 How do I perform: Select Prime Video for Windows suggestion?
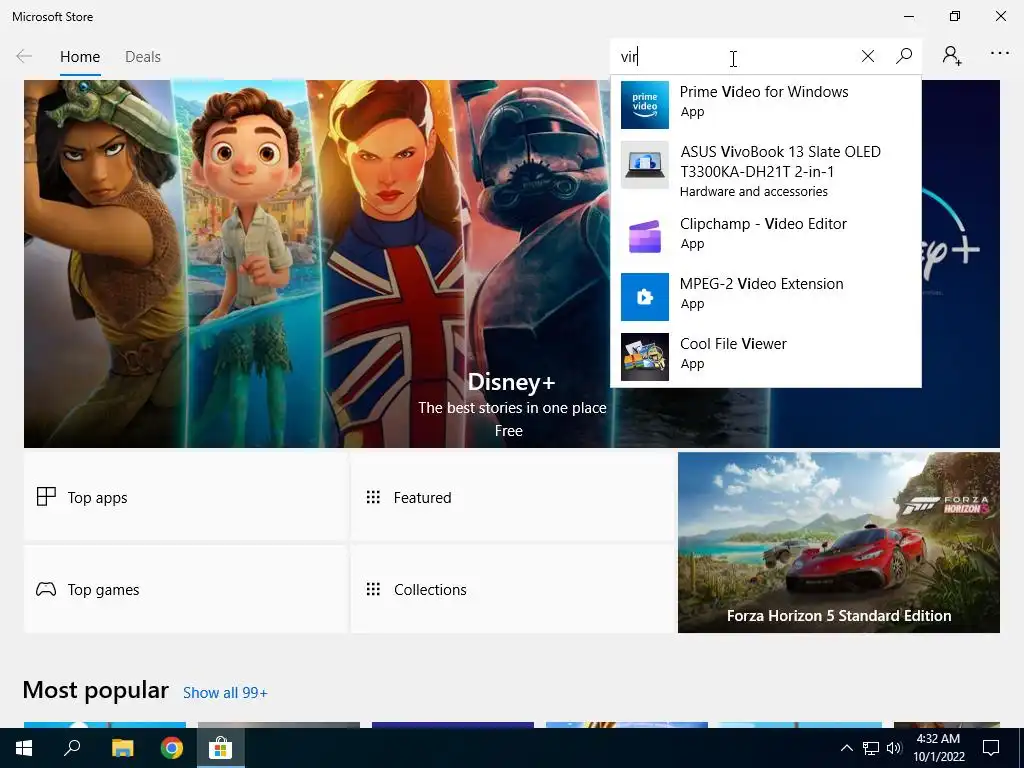coord(765,104)
